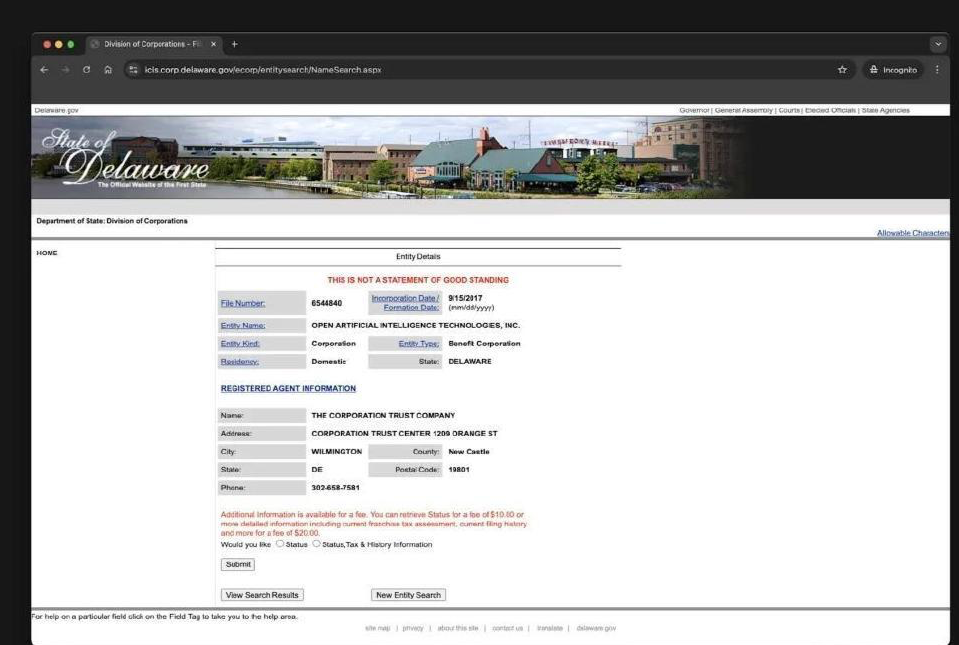This screenshot has width=959, height=645.
Task: Reload the page with the refresh icon
Action: pos(86,70)
